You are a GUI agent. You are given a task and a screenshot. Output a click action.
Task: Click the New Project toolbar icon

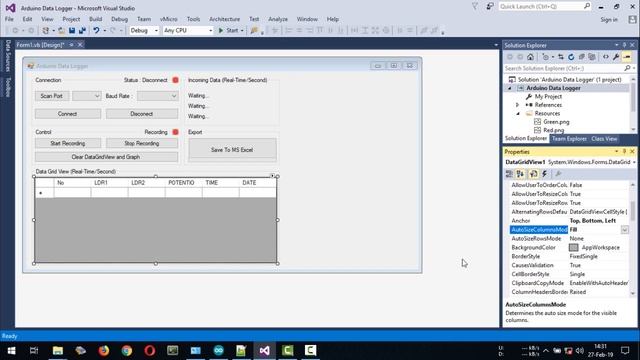click(x=46, y=31)
